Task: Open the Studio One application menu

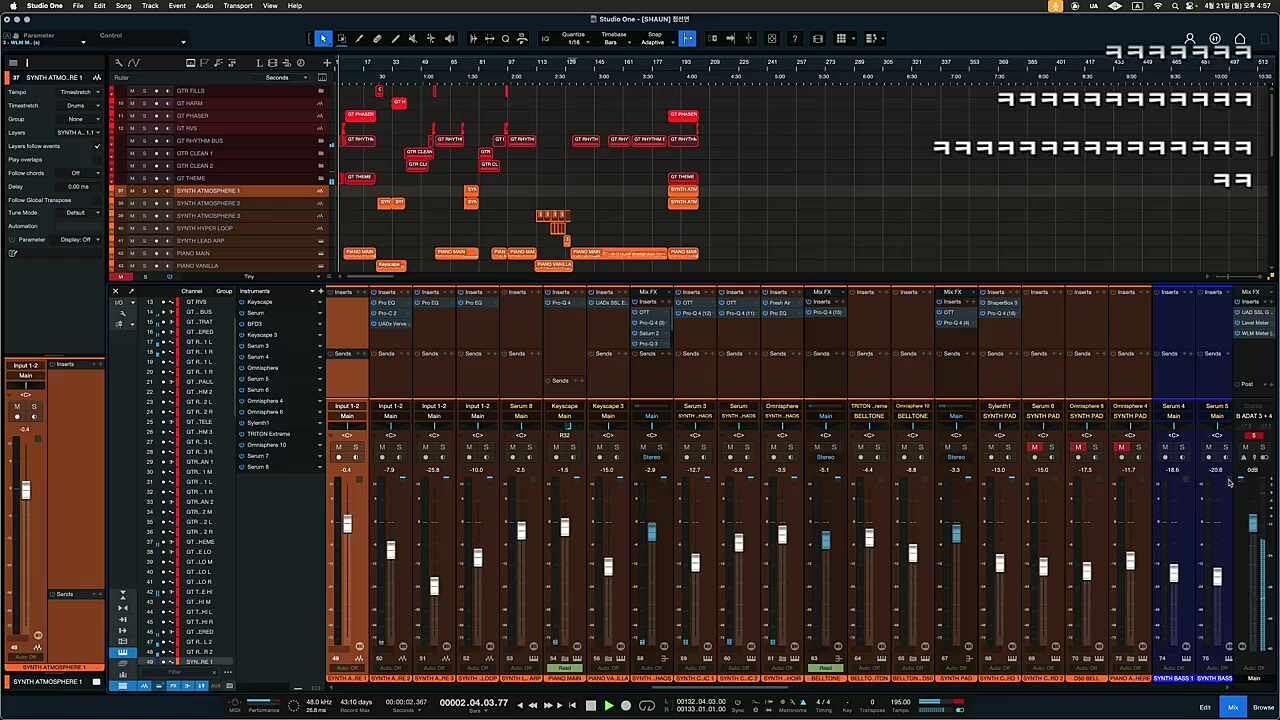Action: pos(44,6)
